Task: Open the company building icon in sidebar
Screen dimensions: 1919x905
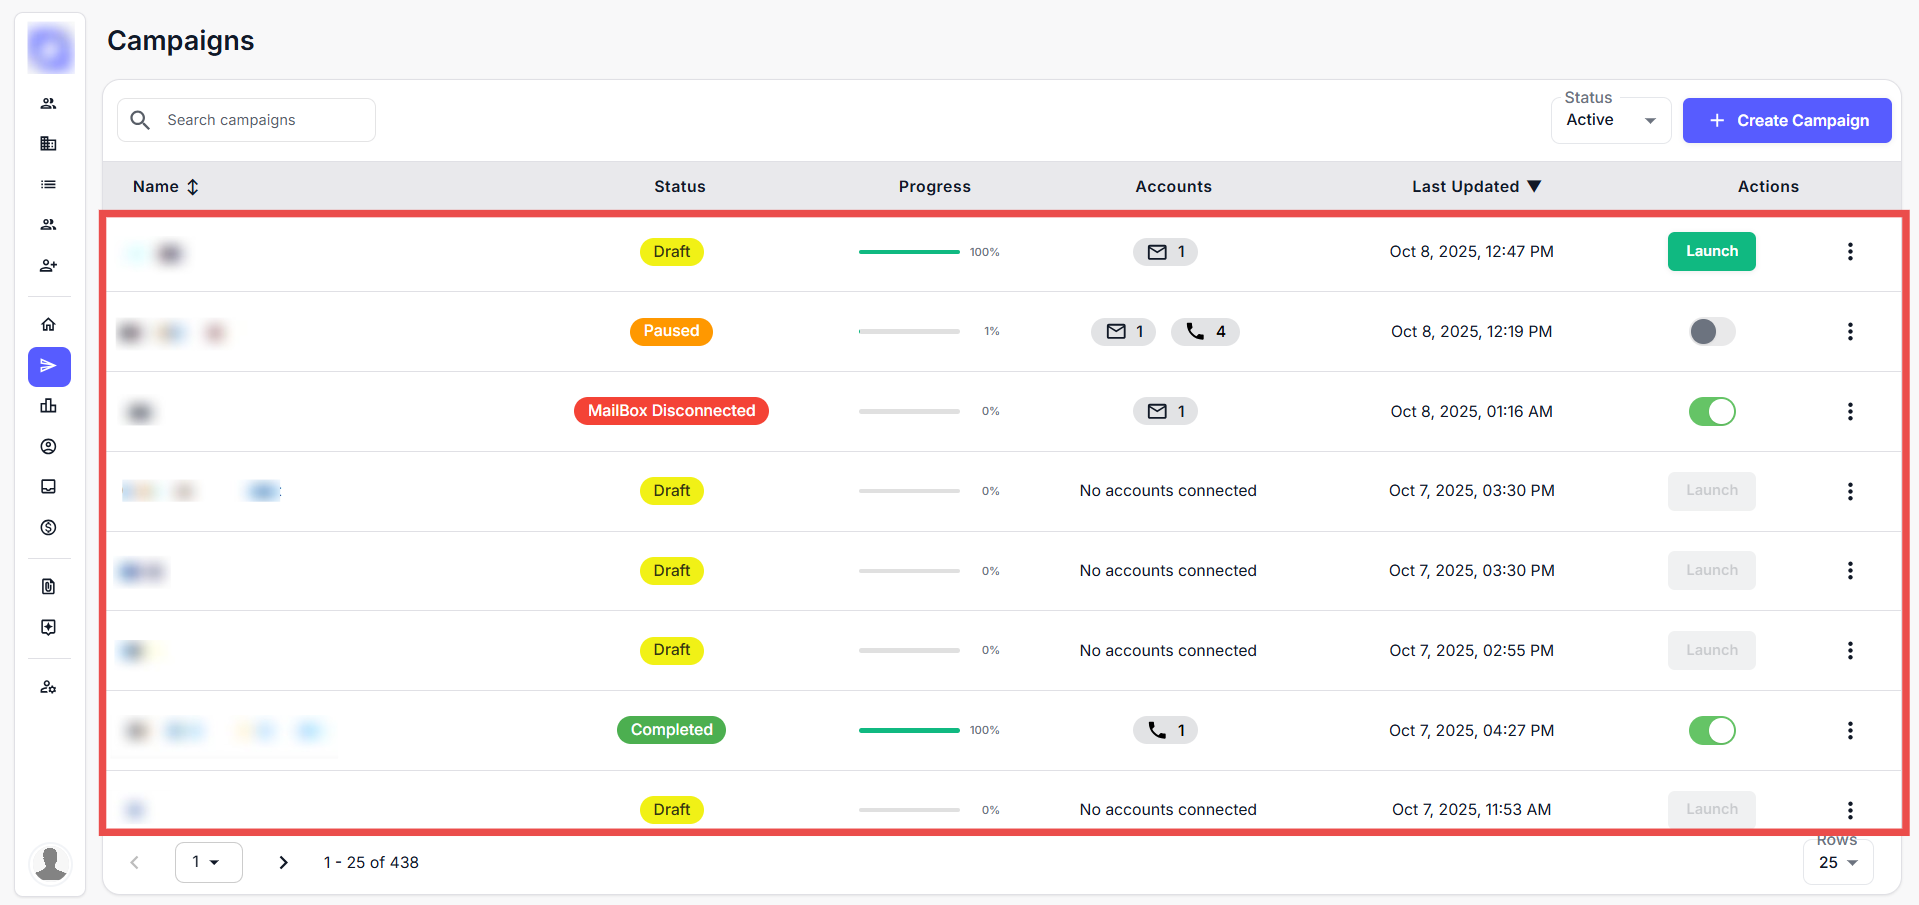Action: pos(48,144)
